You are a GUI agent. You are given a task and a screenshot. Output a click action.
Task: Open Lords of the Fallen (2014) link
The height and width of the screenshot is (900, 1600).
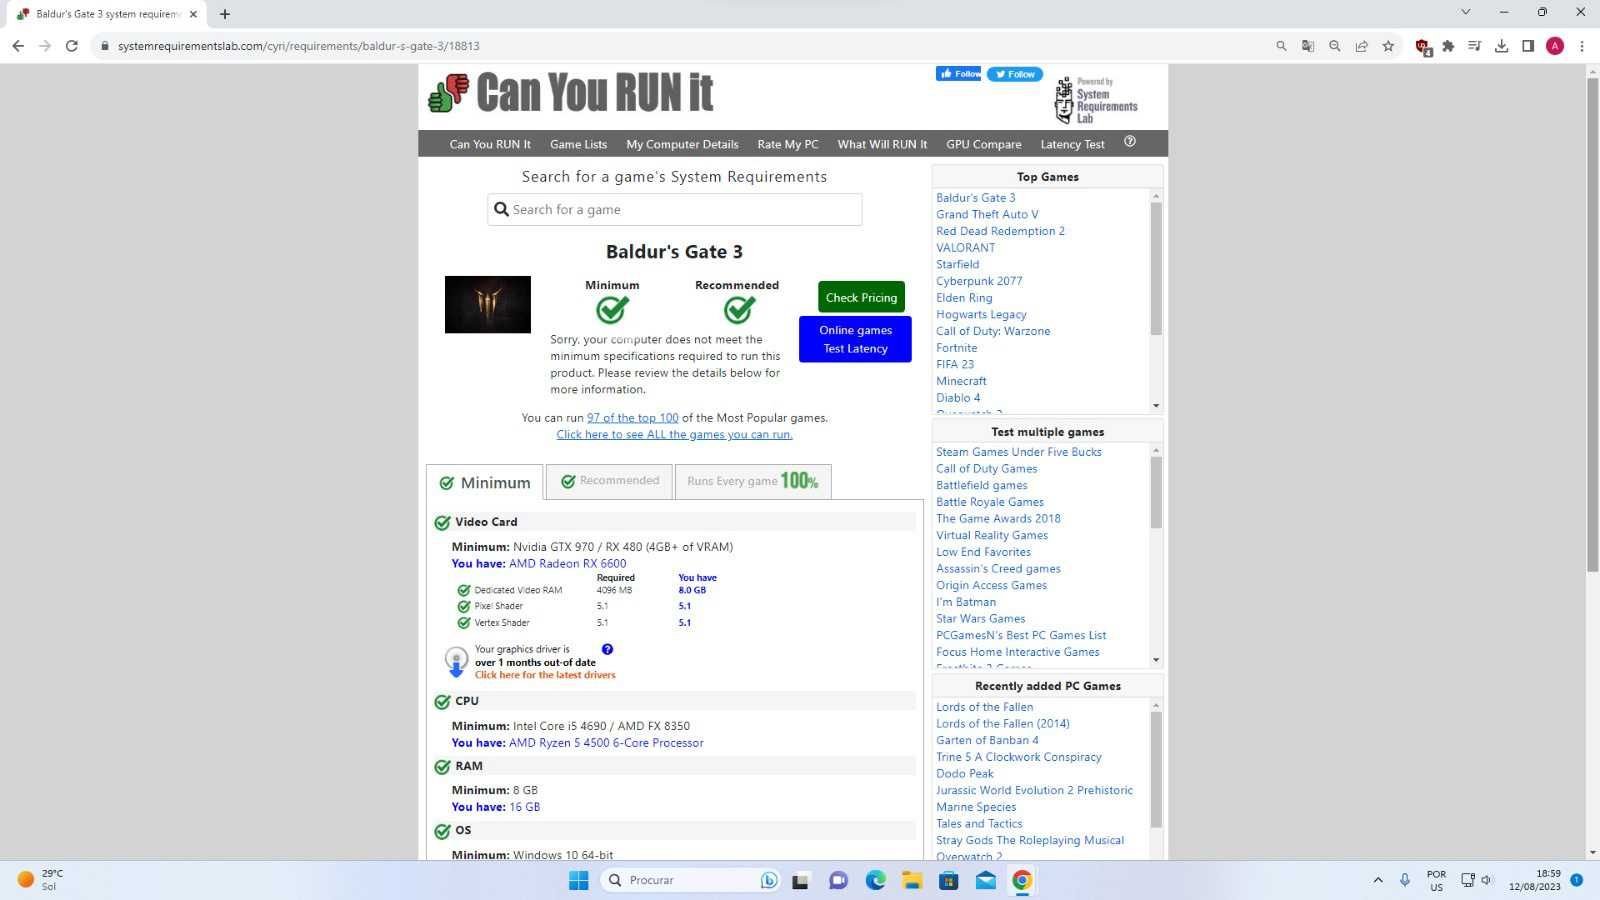[1003, 724]
